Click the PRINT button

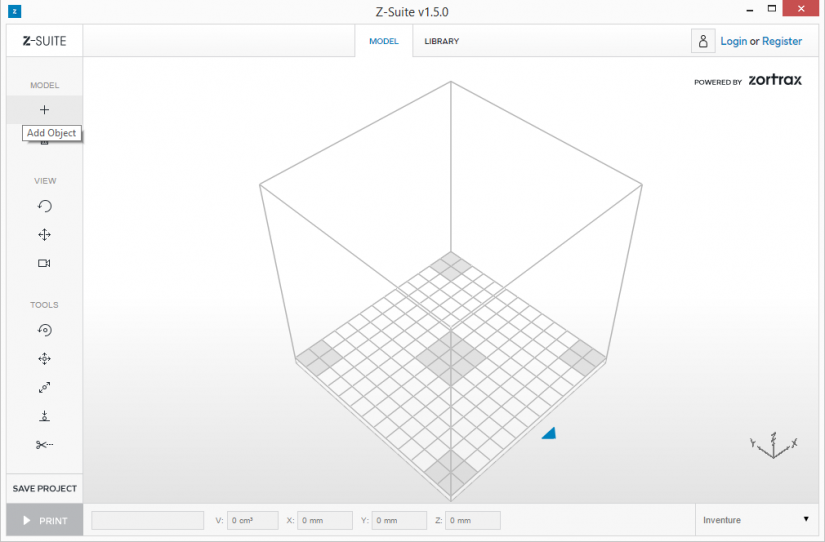[x=45, y=520]
